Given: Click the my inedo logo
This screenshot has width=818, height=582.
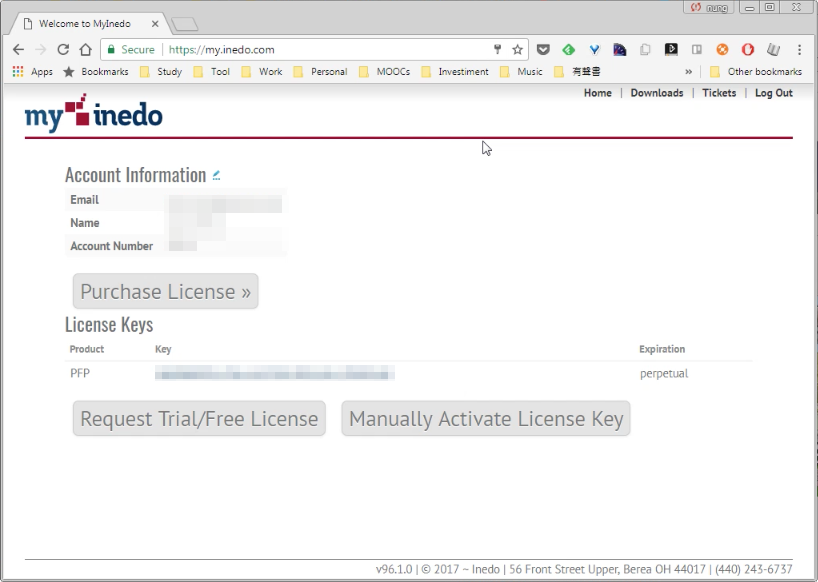Looking at the screenshot, I should click(93, 113).
